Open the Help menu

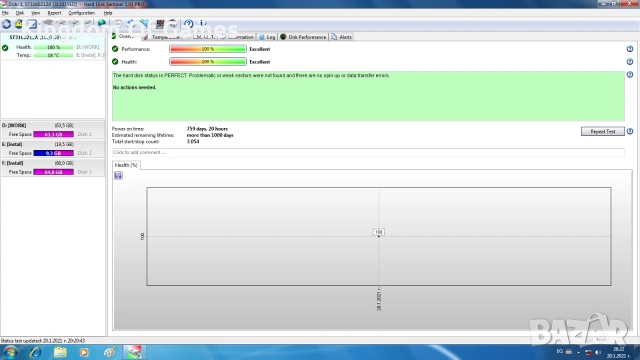(x=108, y=13)
